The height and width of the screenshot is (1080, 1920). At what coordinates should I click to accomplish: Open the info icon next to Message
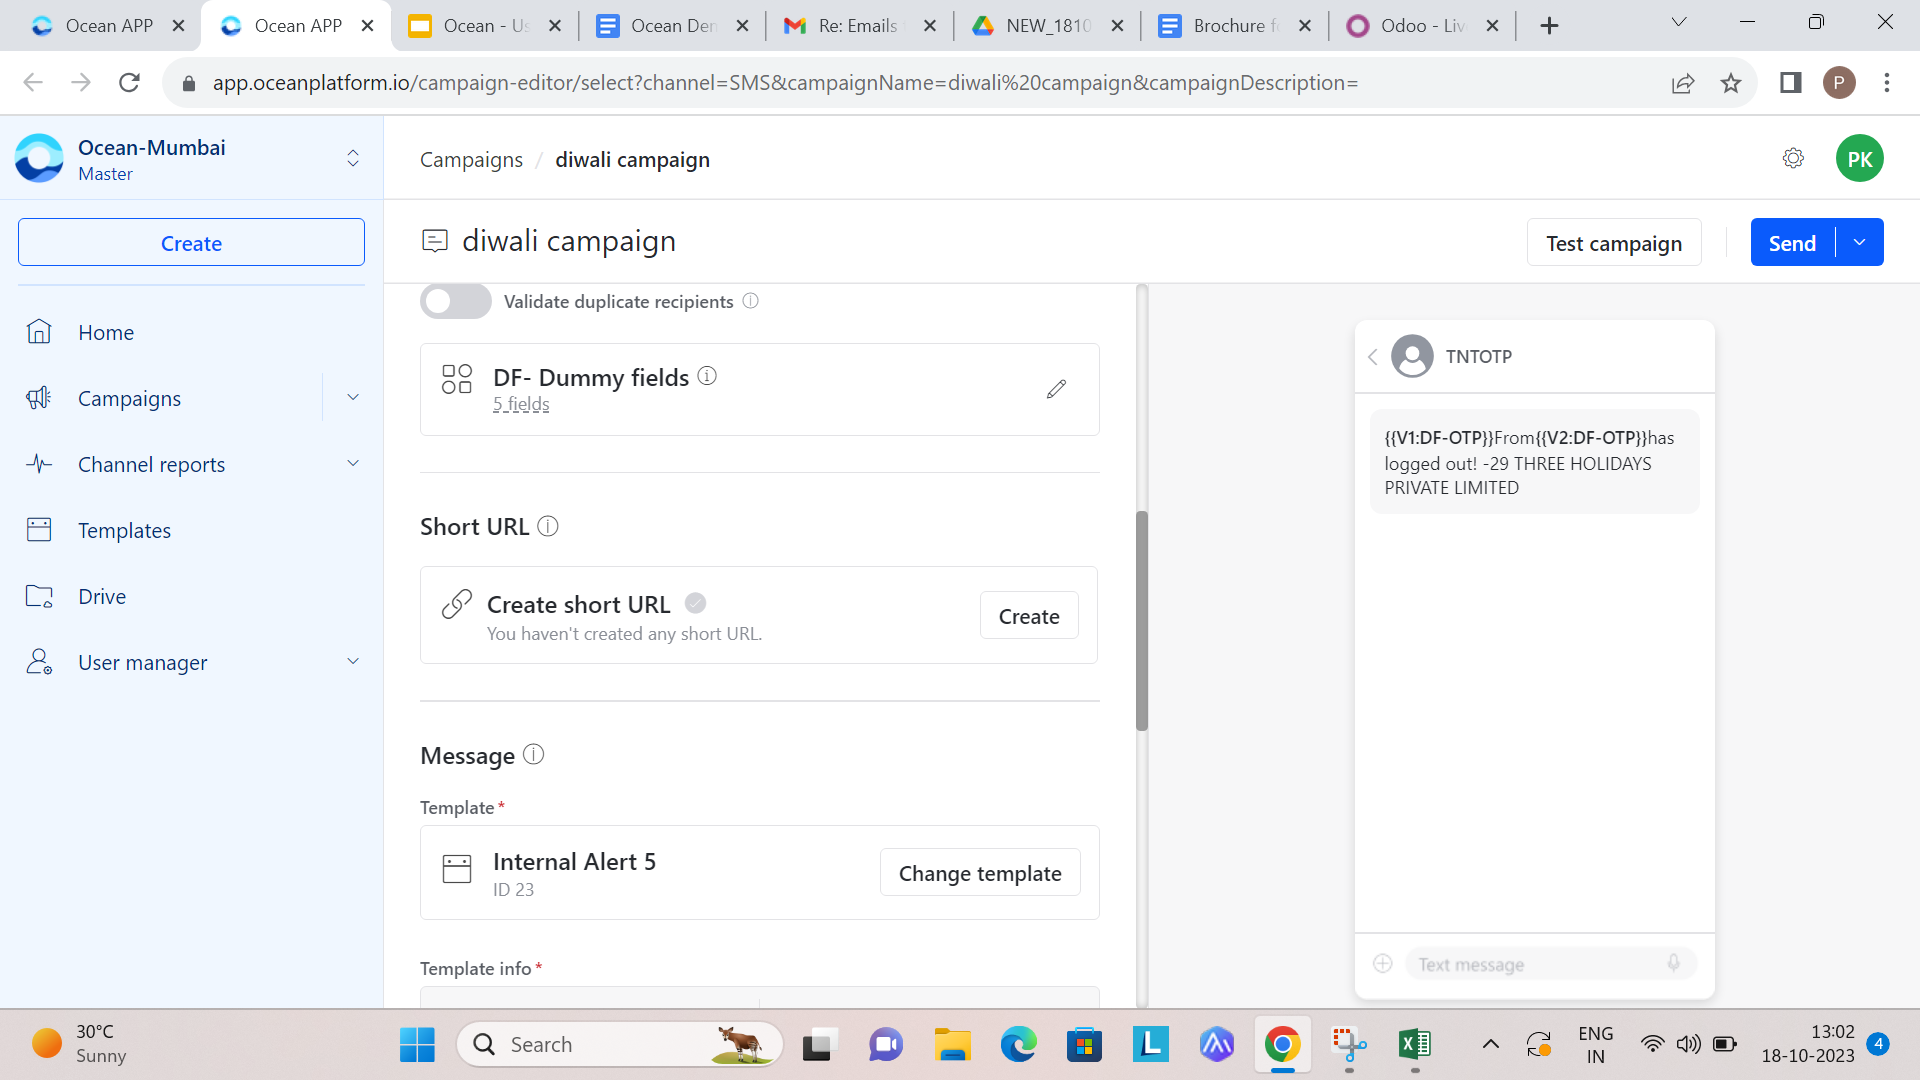click(534, 754)
